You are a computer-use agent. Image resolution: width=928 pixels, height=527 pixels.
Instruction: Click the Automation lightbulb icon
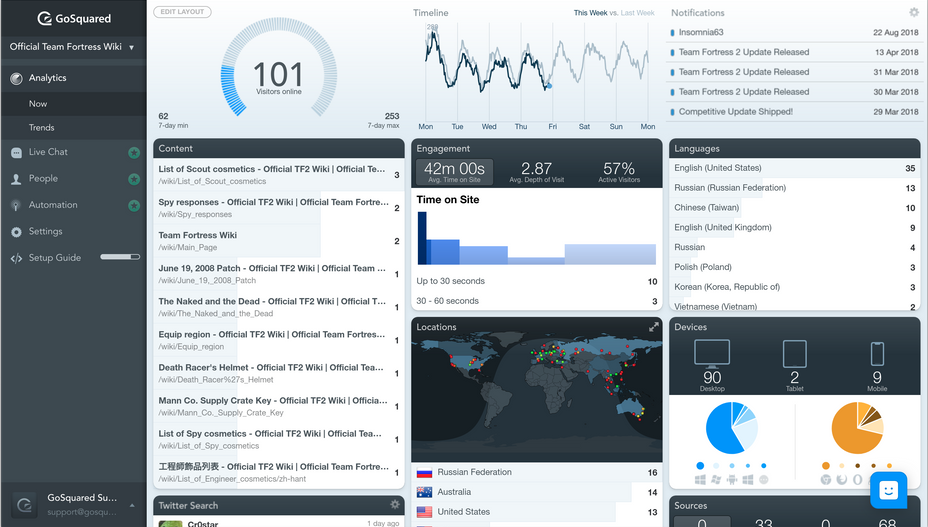pos(16,205)
